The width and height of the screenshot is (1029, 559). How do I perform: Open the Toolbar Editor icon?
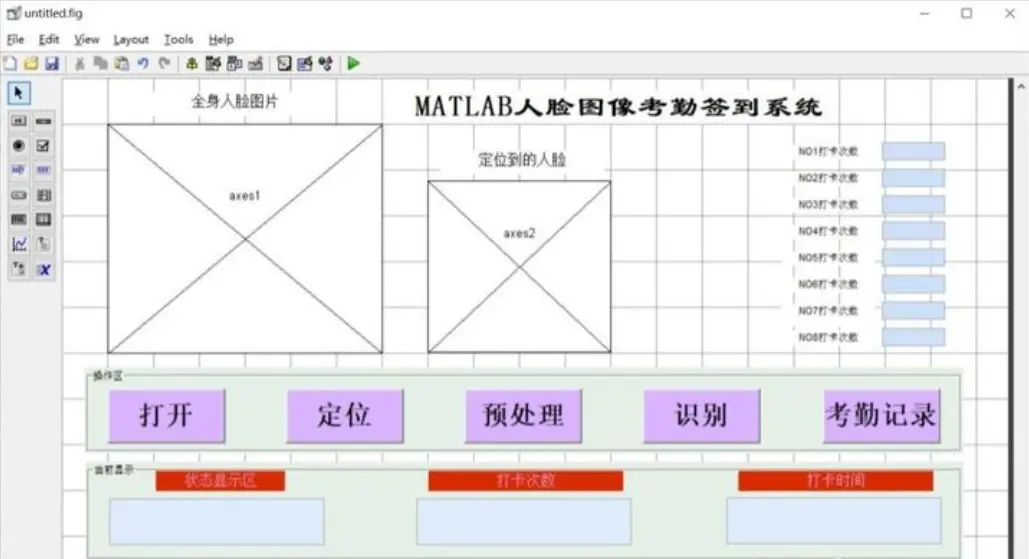[x=256, y=64]
